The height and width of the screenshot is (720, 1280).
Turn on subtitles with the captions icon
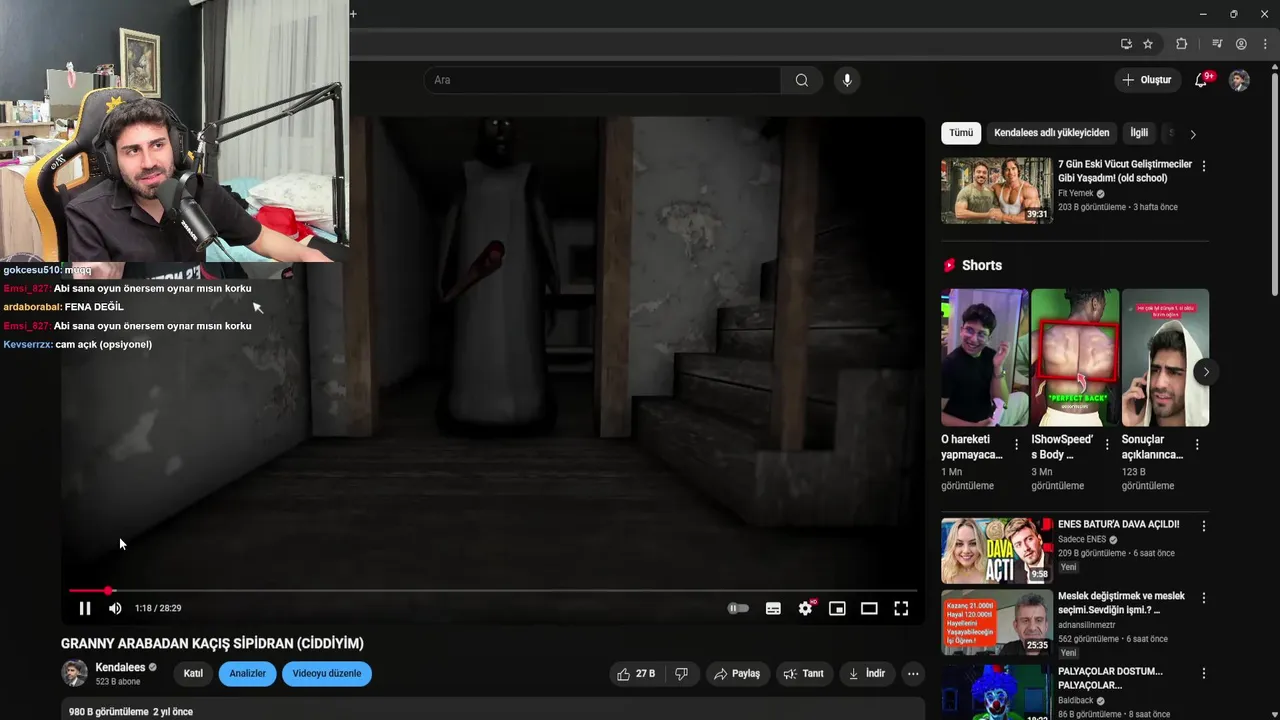[x=773, y=608]
